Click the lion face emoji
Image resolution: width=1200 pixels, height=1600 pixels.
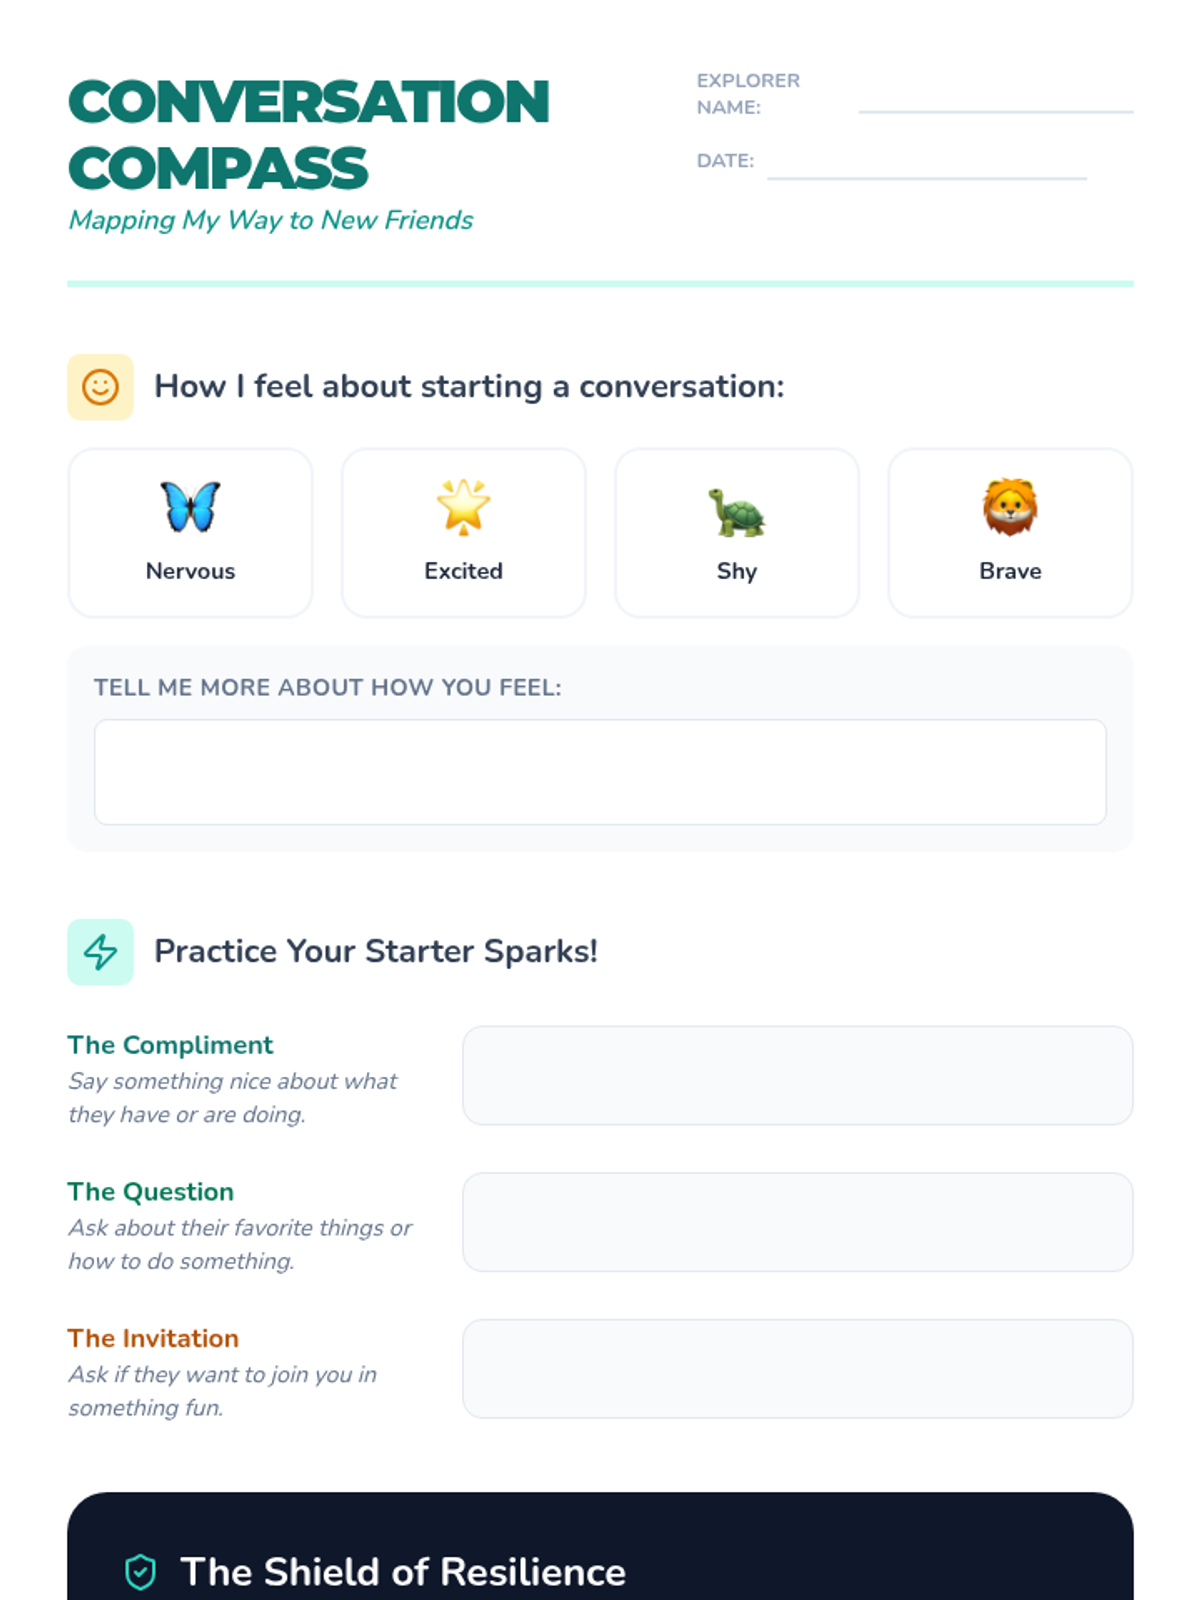coord(1010,506)
